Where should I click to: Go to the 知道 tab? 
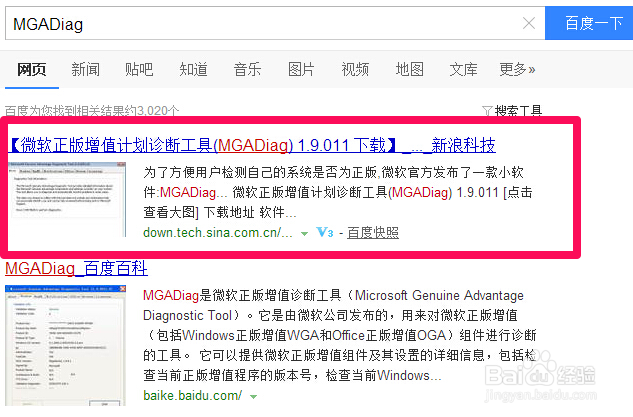click(x=193, y=69)
